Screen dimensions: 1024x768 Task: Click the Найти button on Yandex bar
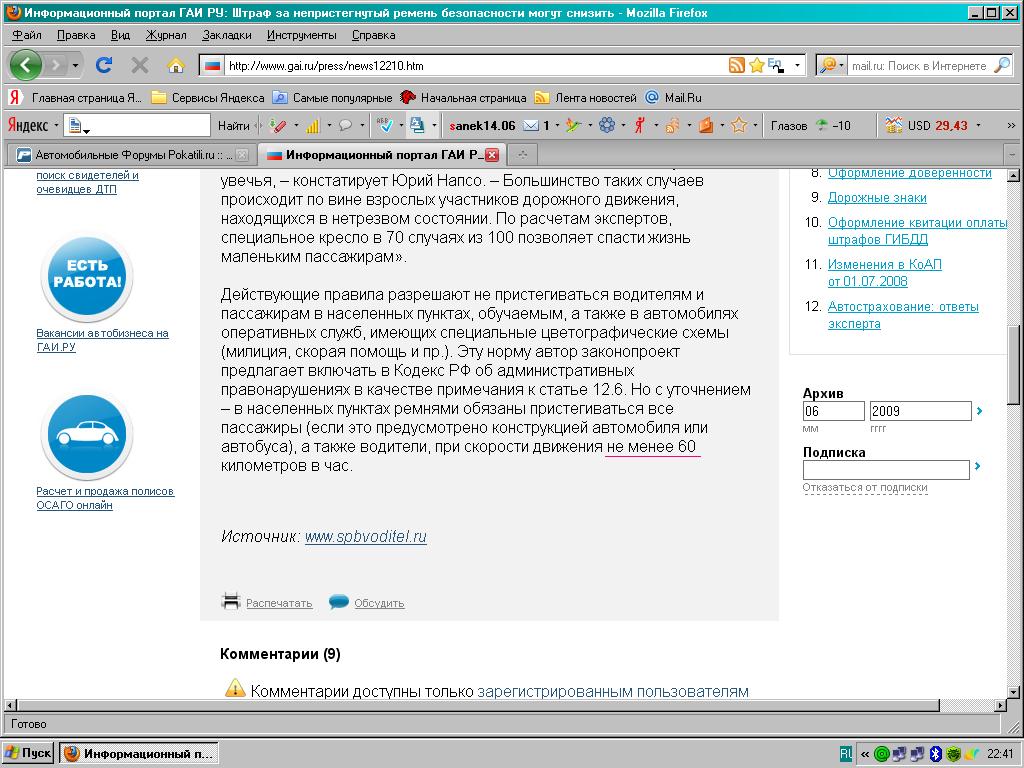pos(233,125)
